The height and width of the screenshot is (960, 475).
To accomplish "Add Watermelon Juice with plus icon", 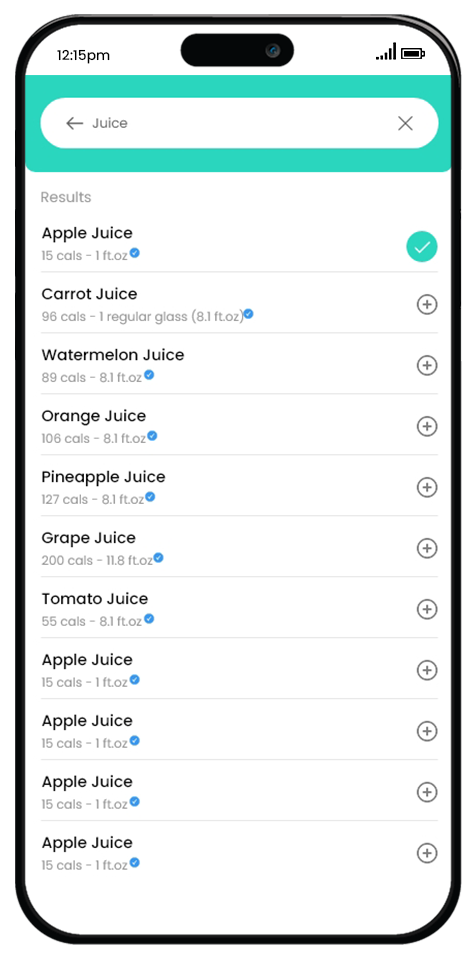I will coord(427,366).
